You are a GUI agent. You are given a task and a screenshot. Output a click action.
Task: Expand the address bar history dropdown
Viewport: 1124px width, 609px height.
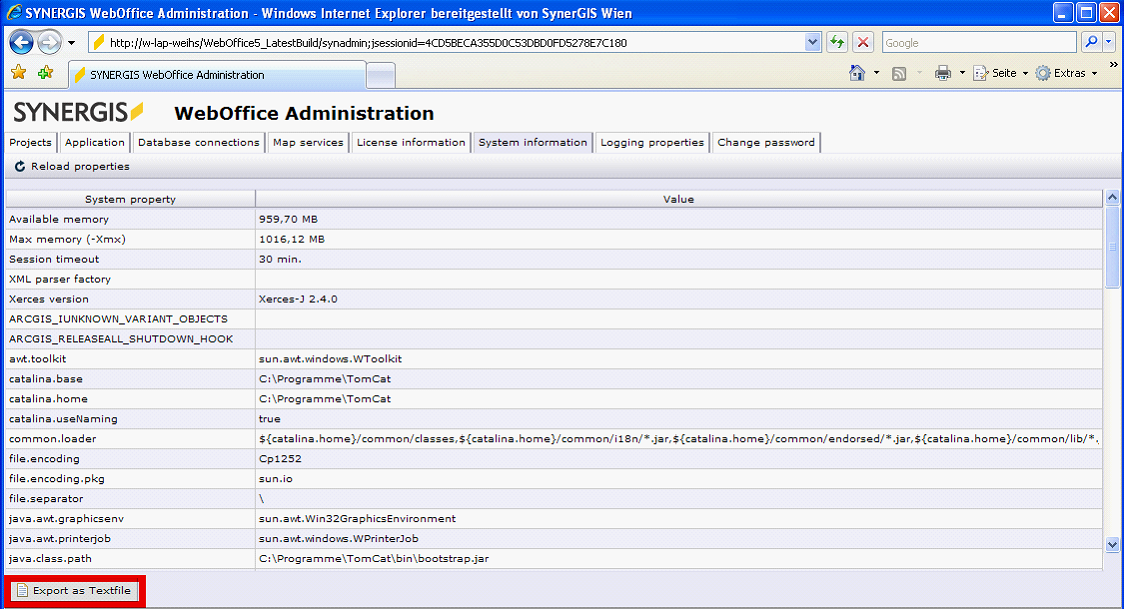coord(811,42)
